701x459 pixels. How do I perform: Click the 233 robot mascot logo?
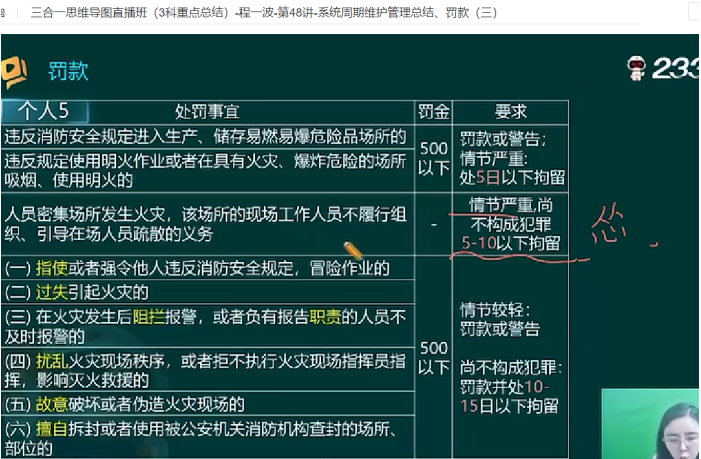(636, 68)
